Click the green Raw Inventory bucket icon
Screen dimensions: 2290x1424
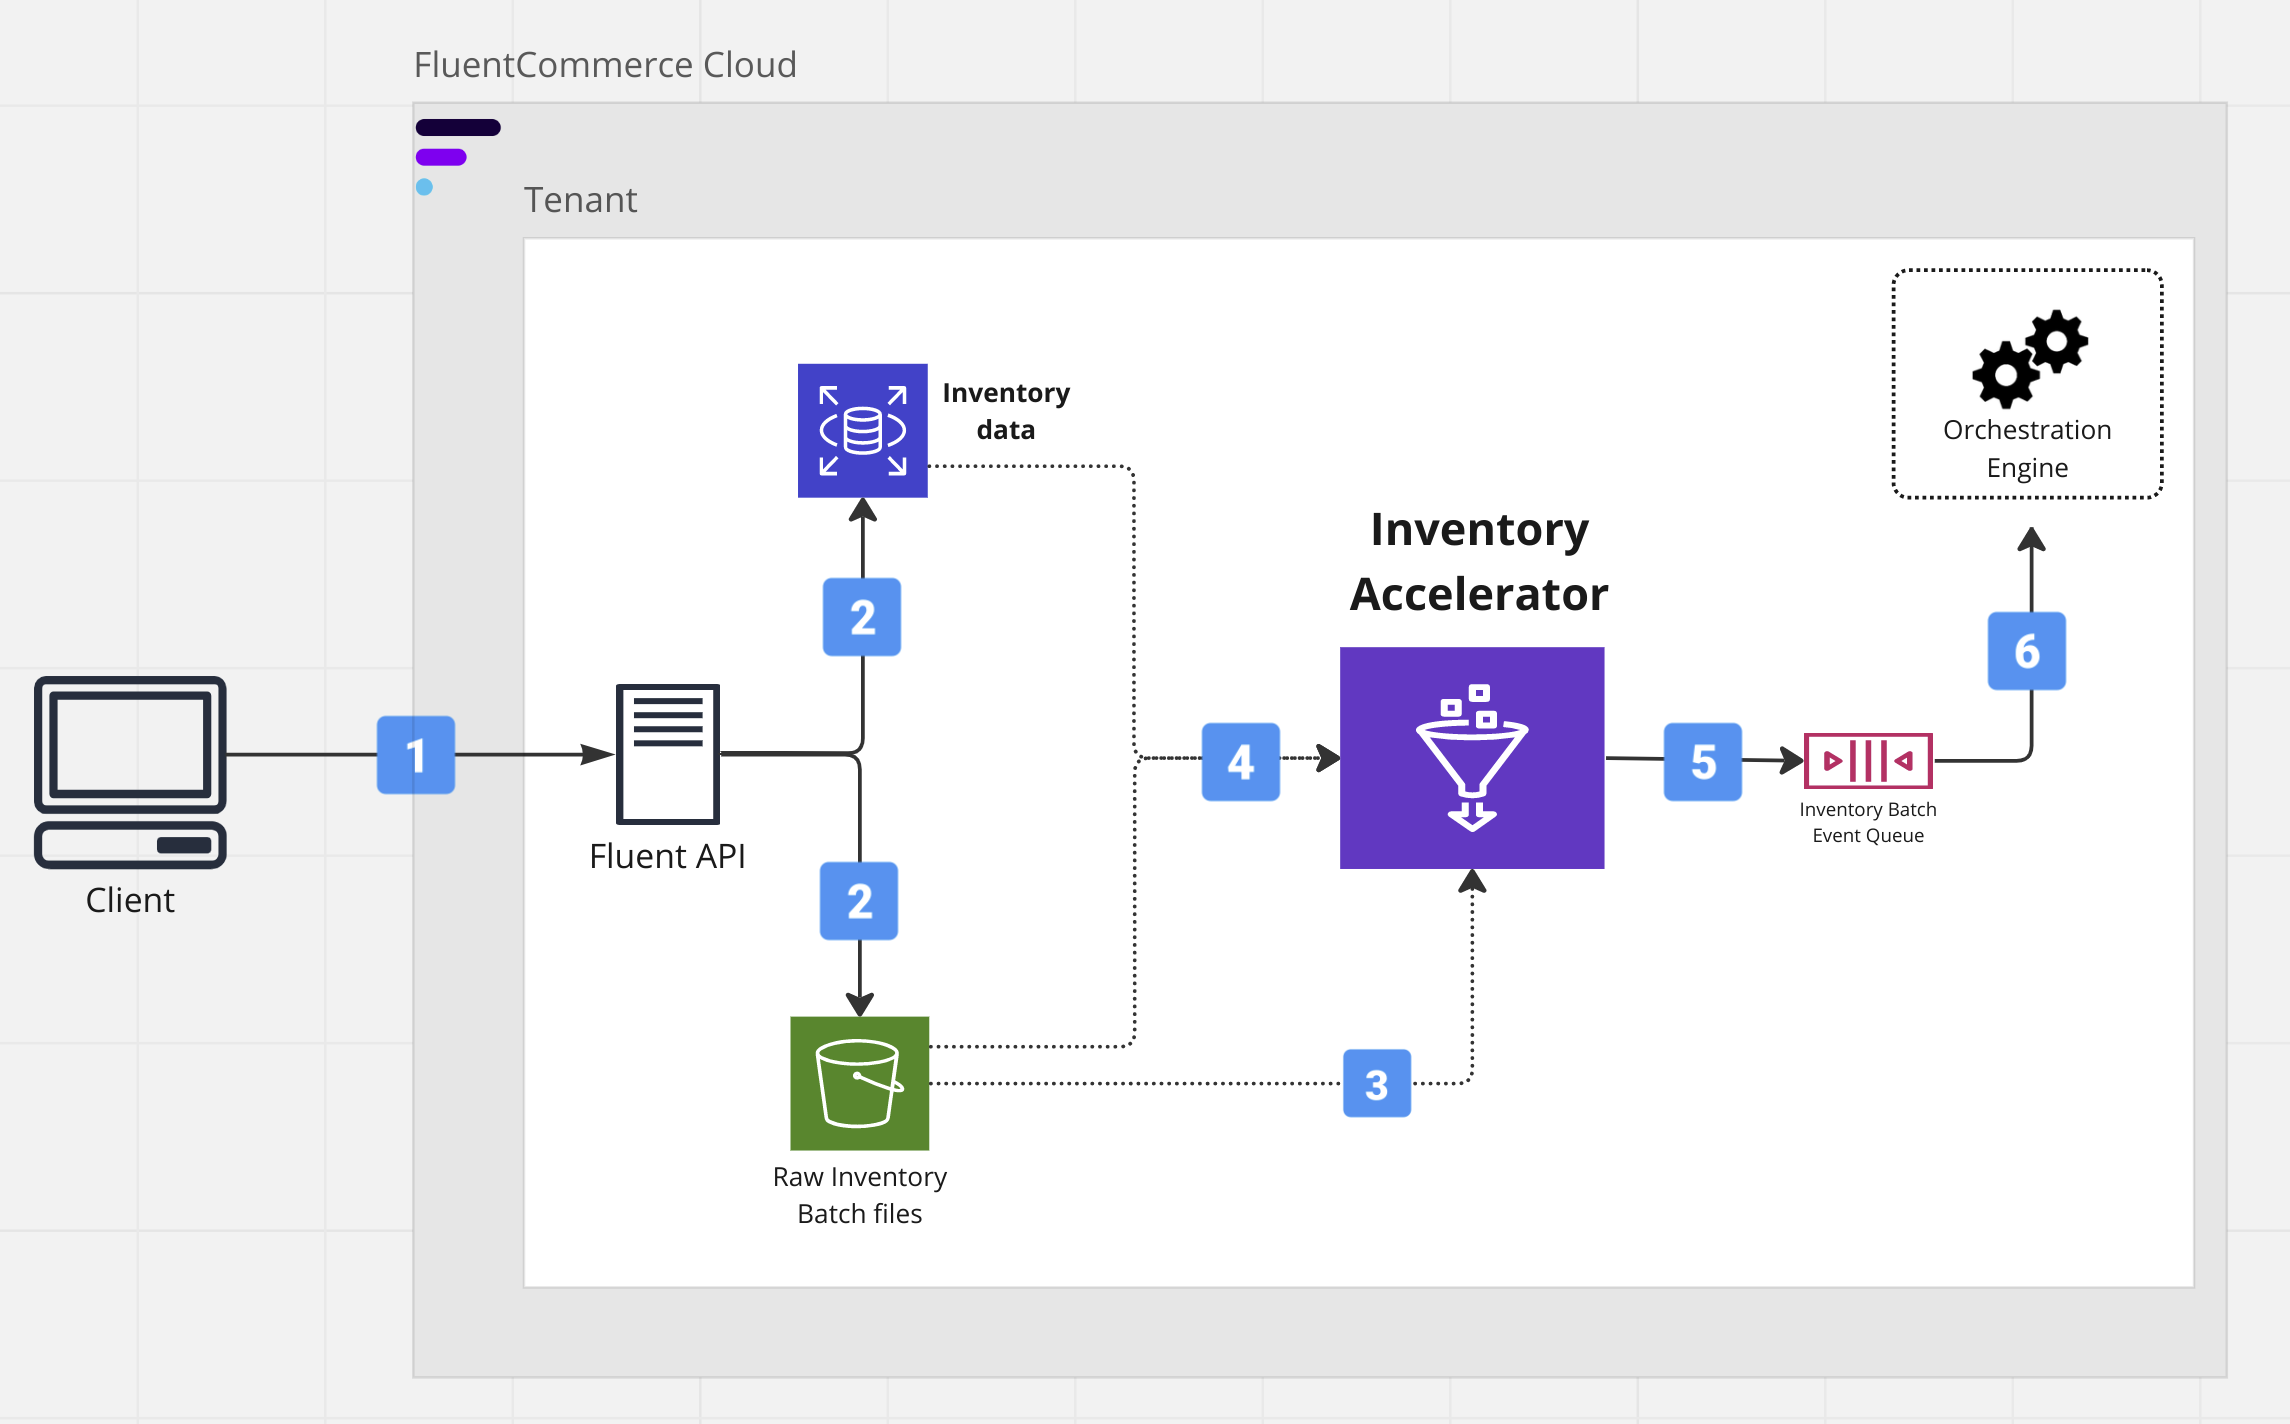click(859, 1083)
